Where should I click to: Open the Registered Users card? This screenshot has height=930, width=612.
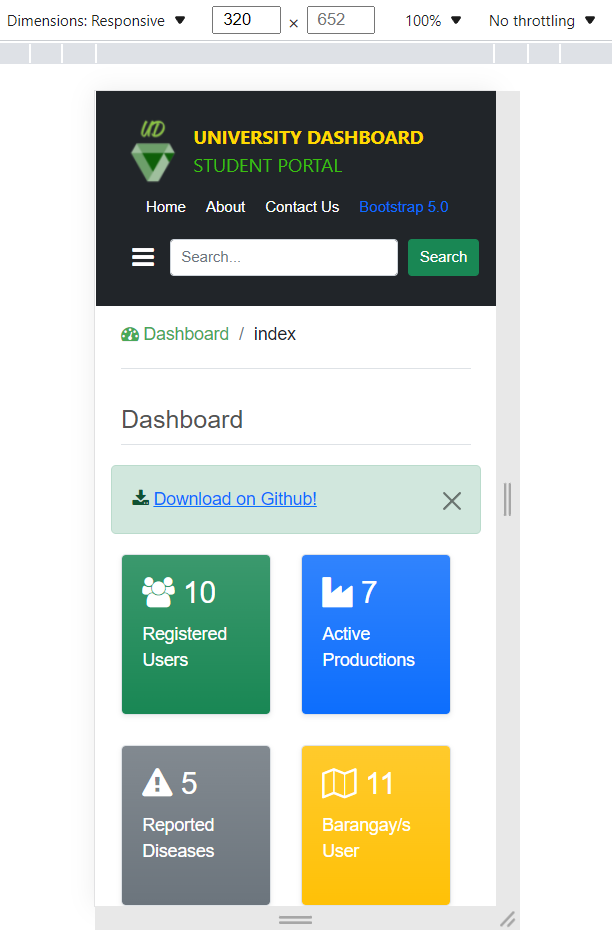tap(196, 635)
